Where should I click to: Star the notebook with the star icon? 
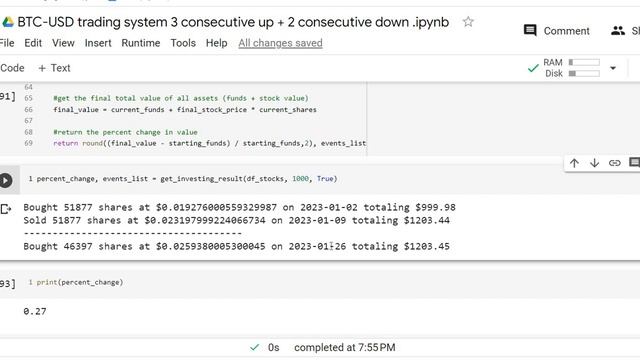coord(468,22)
